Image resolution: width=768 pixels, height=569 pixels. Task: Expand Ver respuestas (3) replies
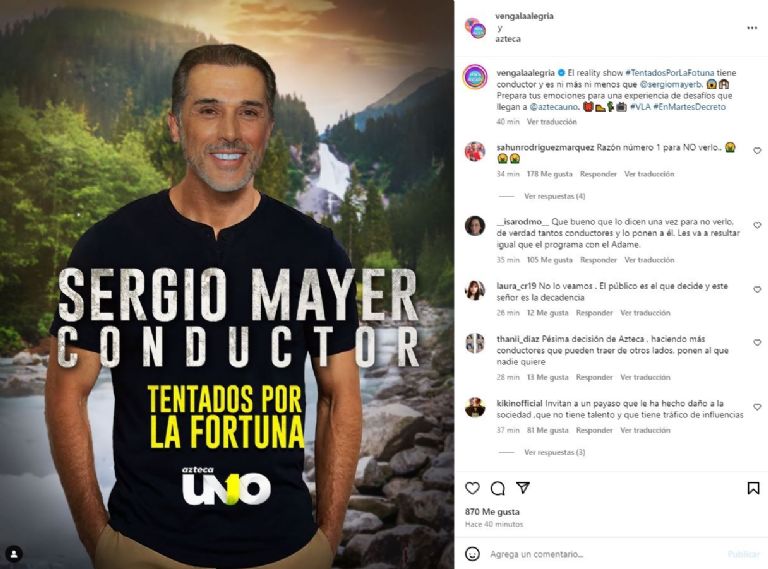[554, 452]
